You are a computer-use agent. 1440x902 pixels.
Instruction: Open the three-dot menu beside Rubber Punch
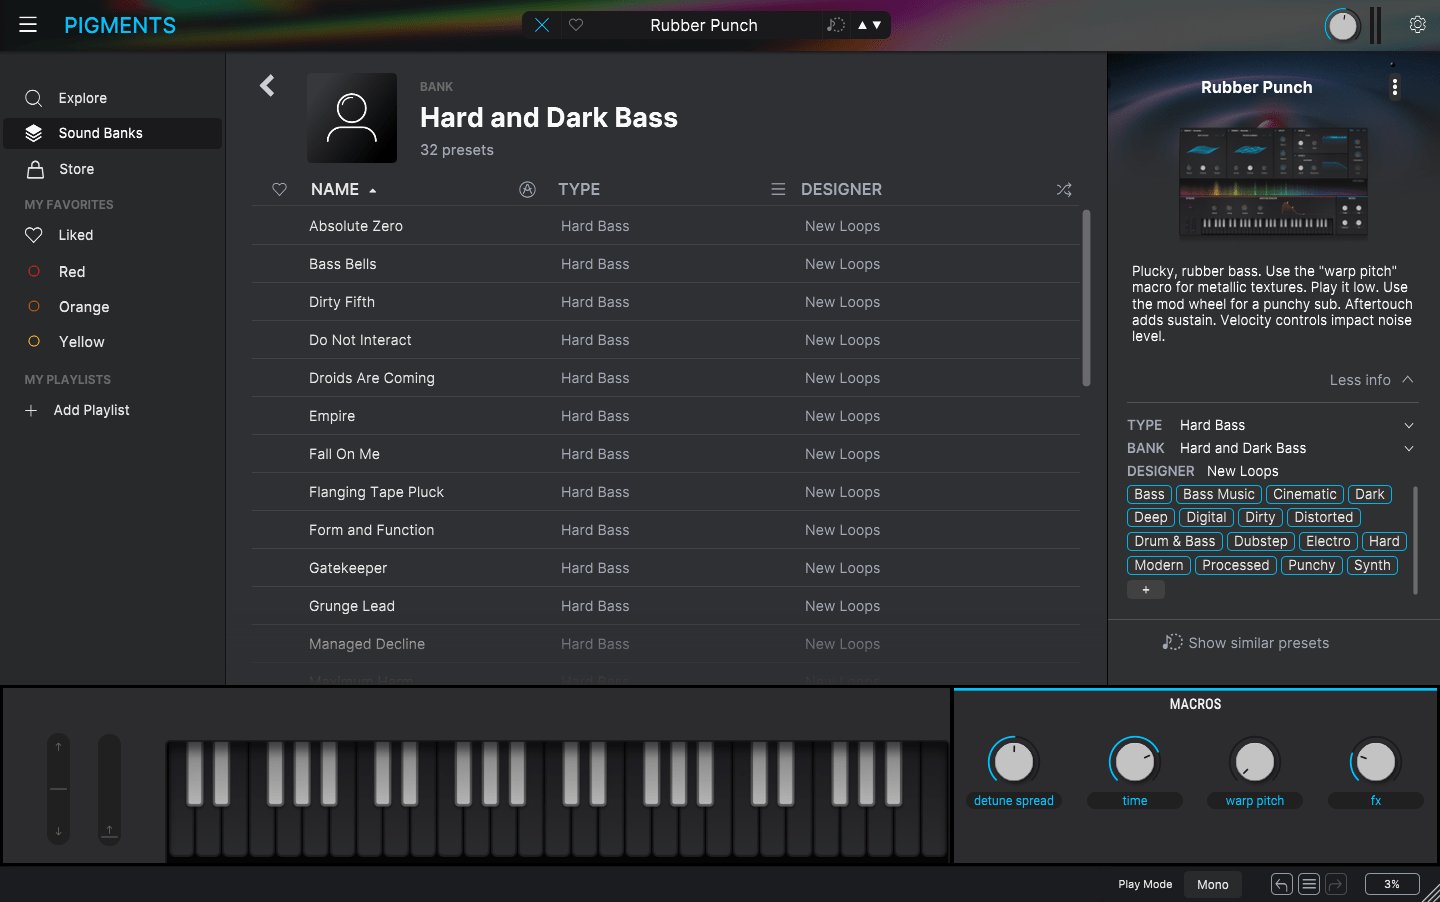click(x=1394, y=86)
